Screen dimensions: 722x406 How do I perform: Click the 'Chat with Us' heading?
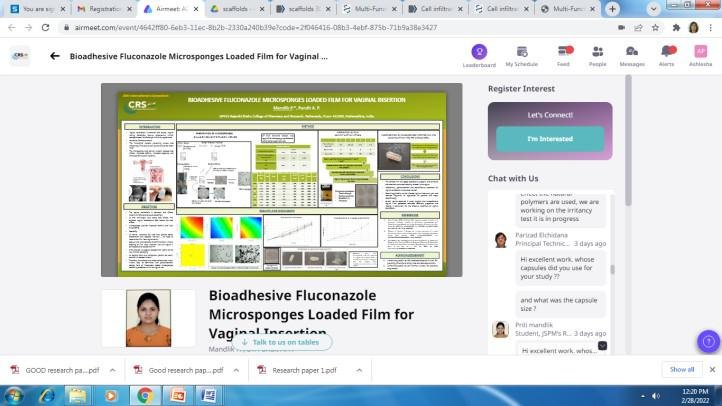coord(513,178)
